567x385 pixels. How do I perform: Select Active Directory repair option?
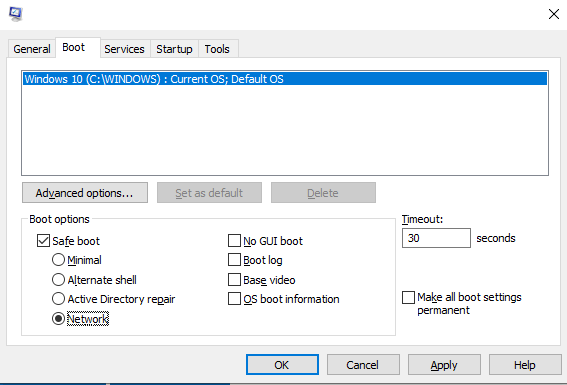[58, 299]
